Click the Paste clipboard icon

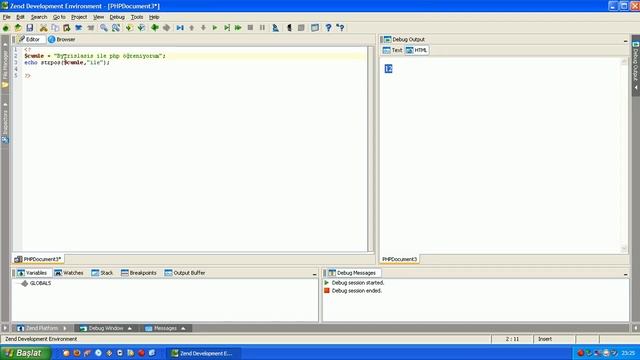[x=67, y=28]
